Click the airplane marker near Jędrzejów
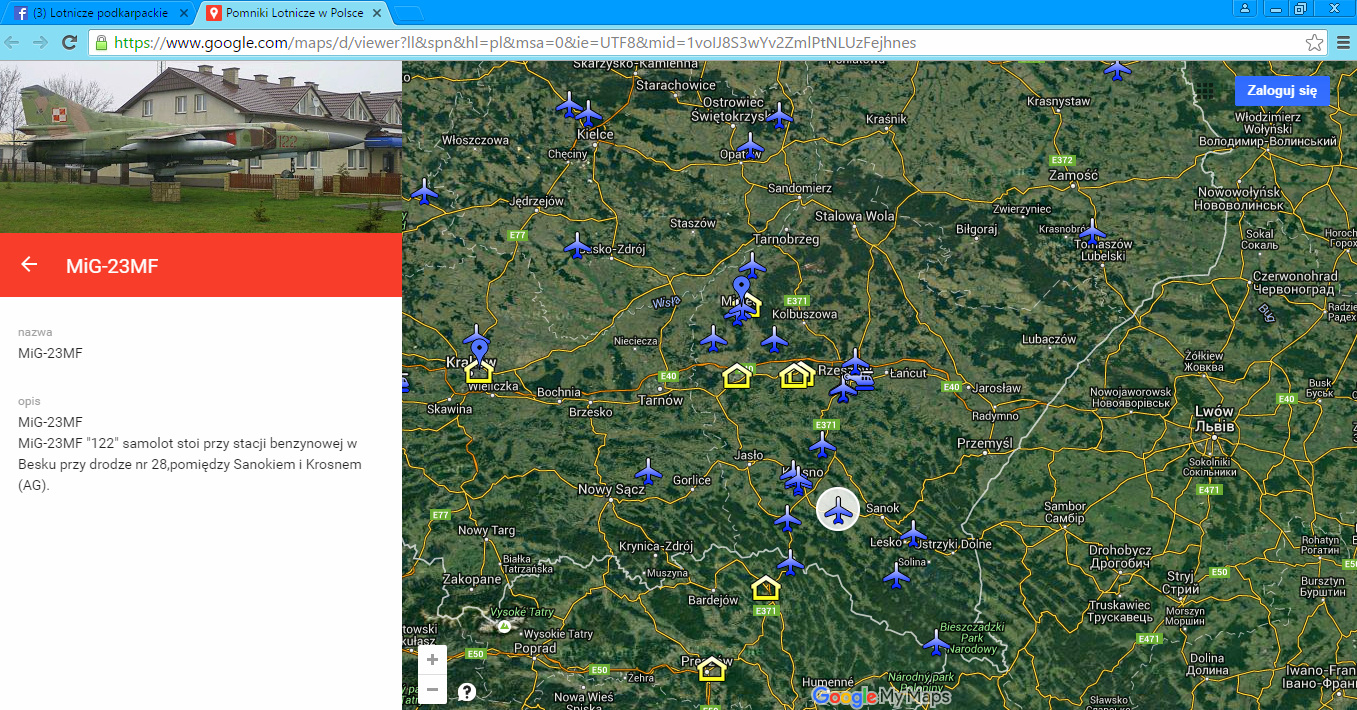The image size is (1357, 710). [425, 192]
